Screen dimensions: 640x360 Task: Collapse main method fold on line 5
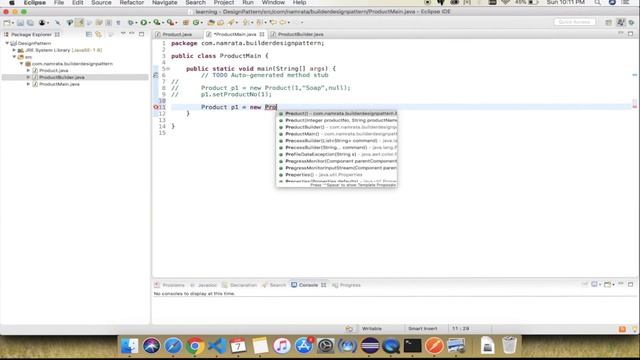168,69
